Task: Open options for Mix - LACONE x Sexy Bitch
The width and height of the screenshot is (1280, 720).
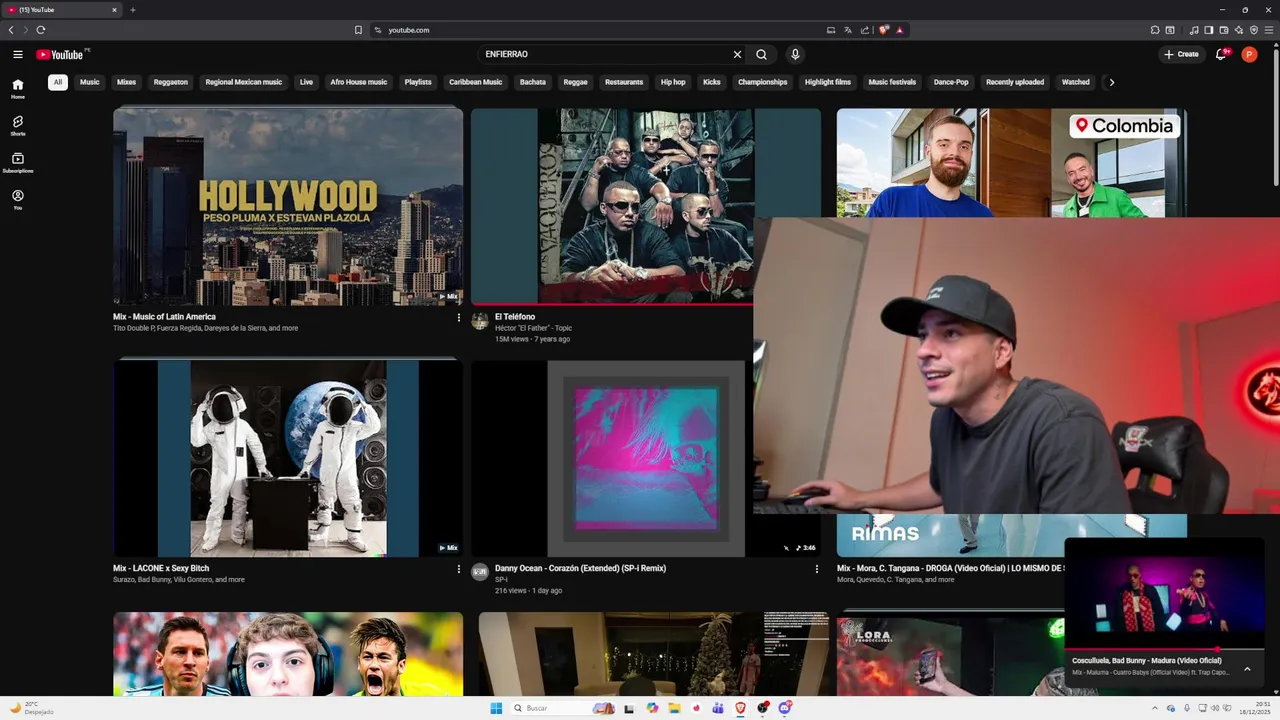Action: (x=459, y=569)
